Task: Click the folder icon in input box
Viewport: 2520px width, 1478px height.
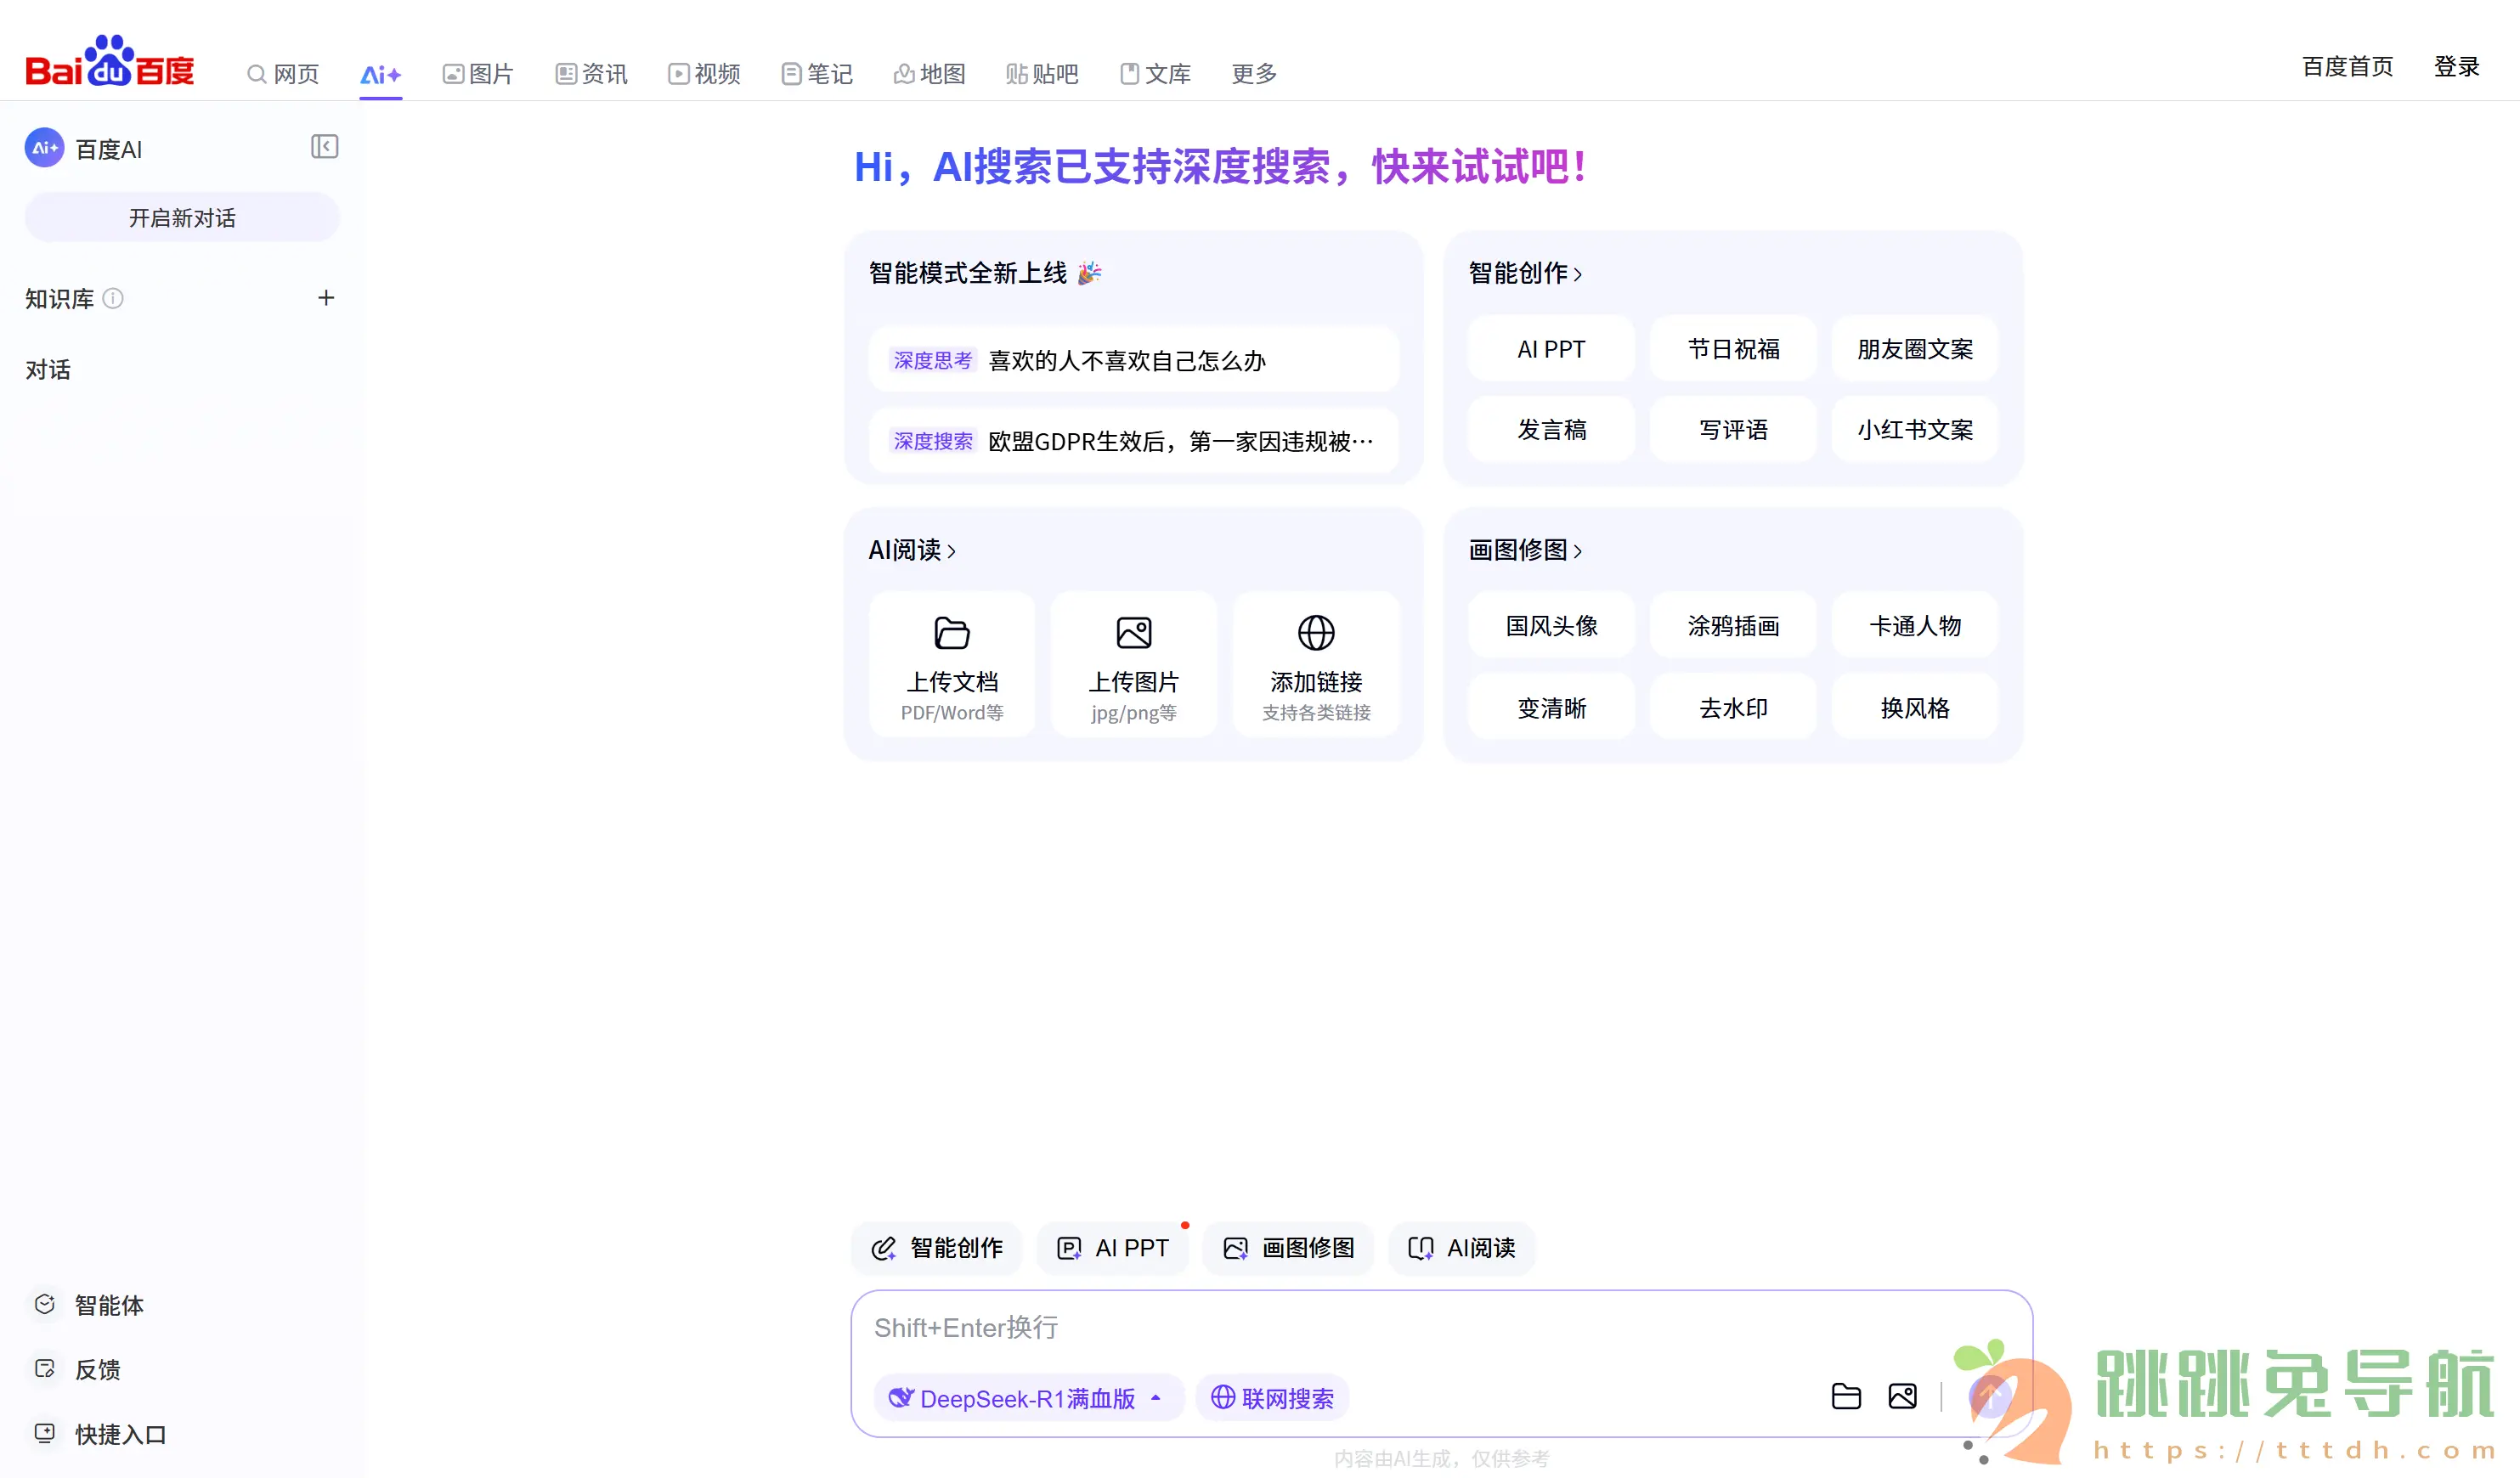Action: coord(1846,1397)
